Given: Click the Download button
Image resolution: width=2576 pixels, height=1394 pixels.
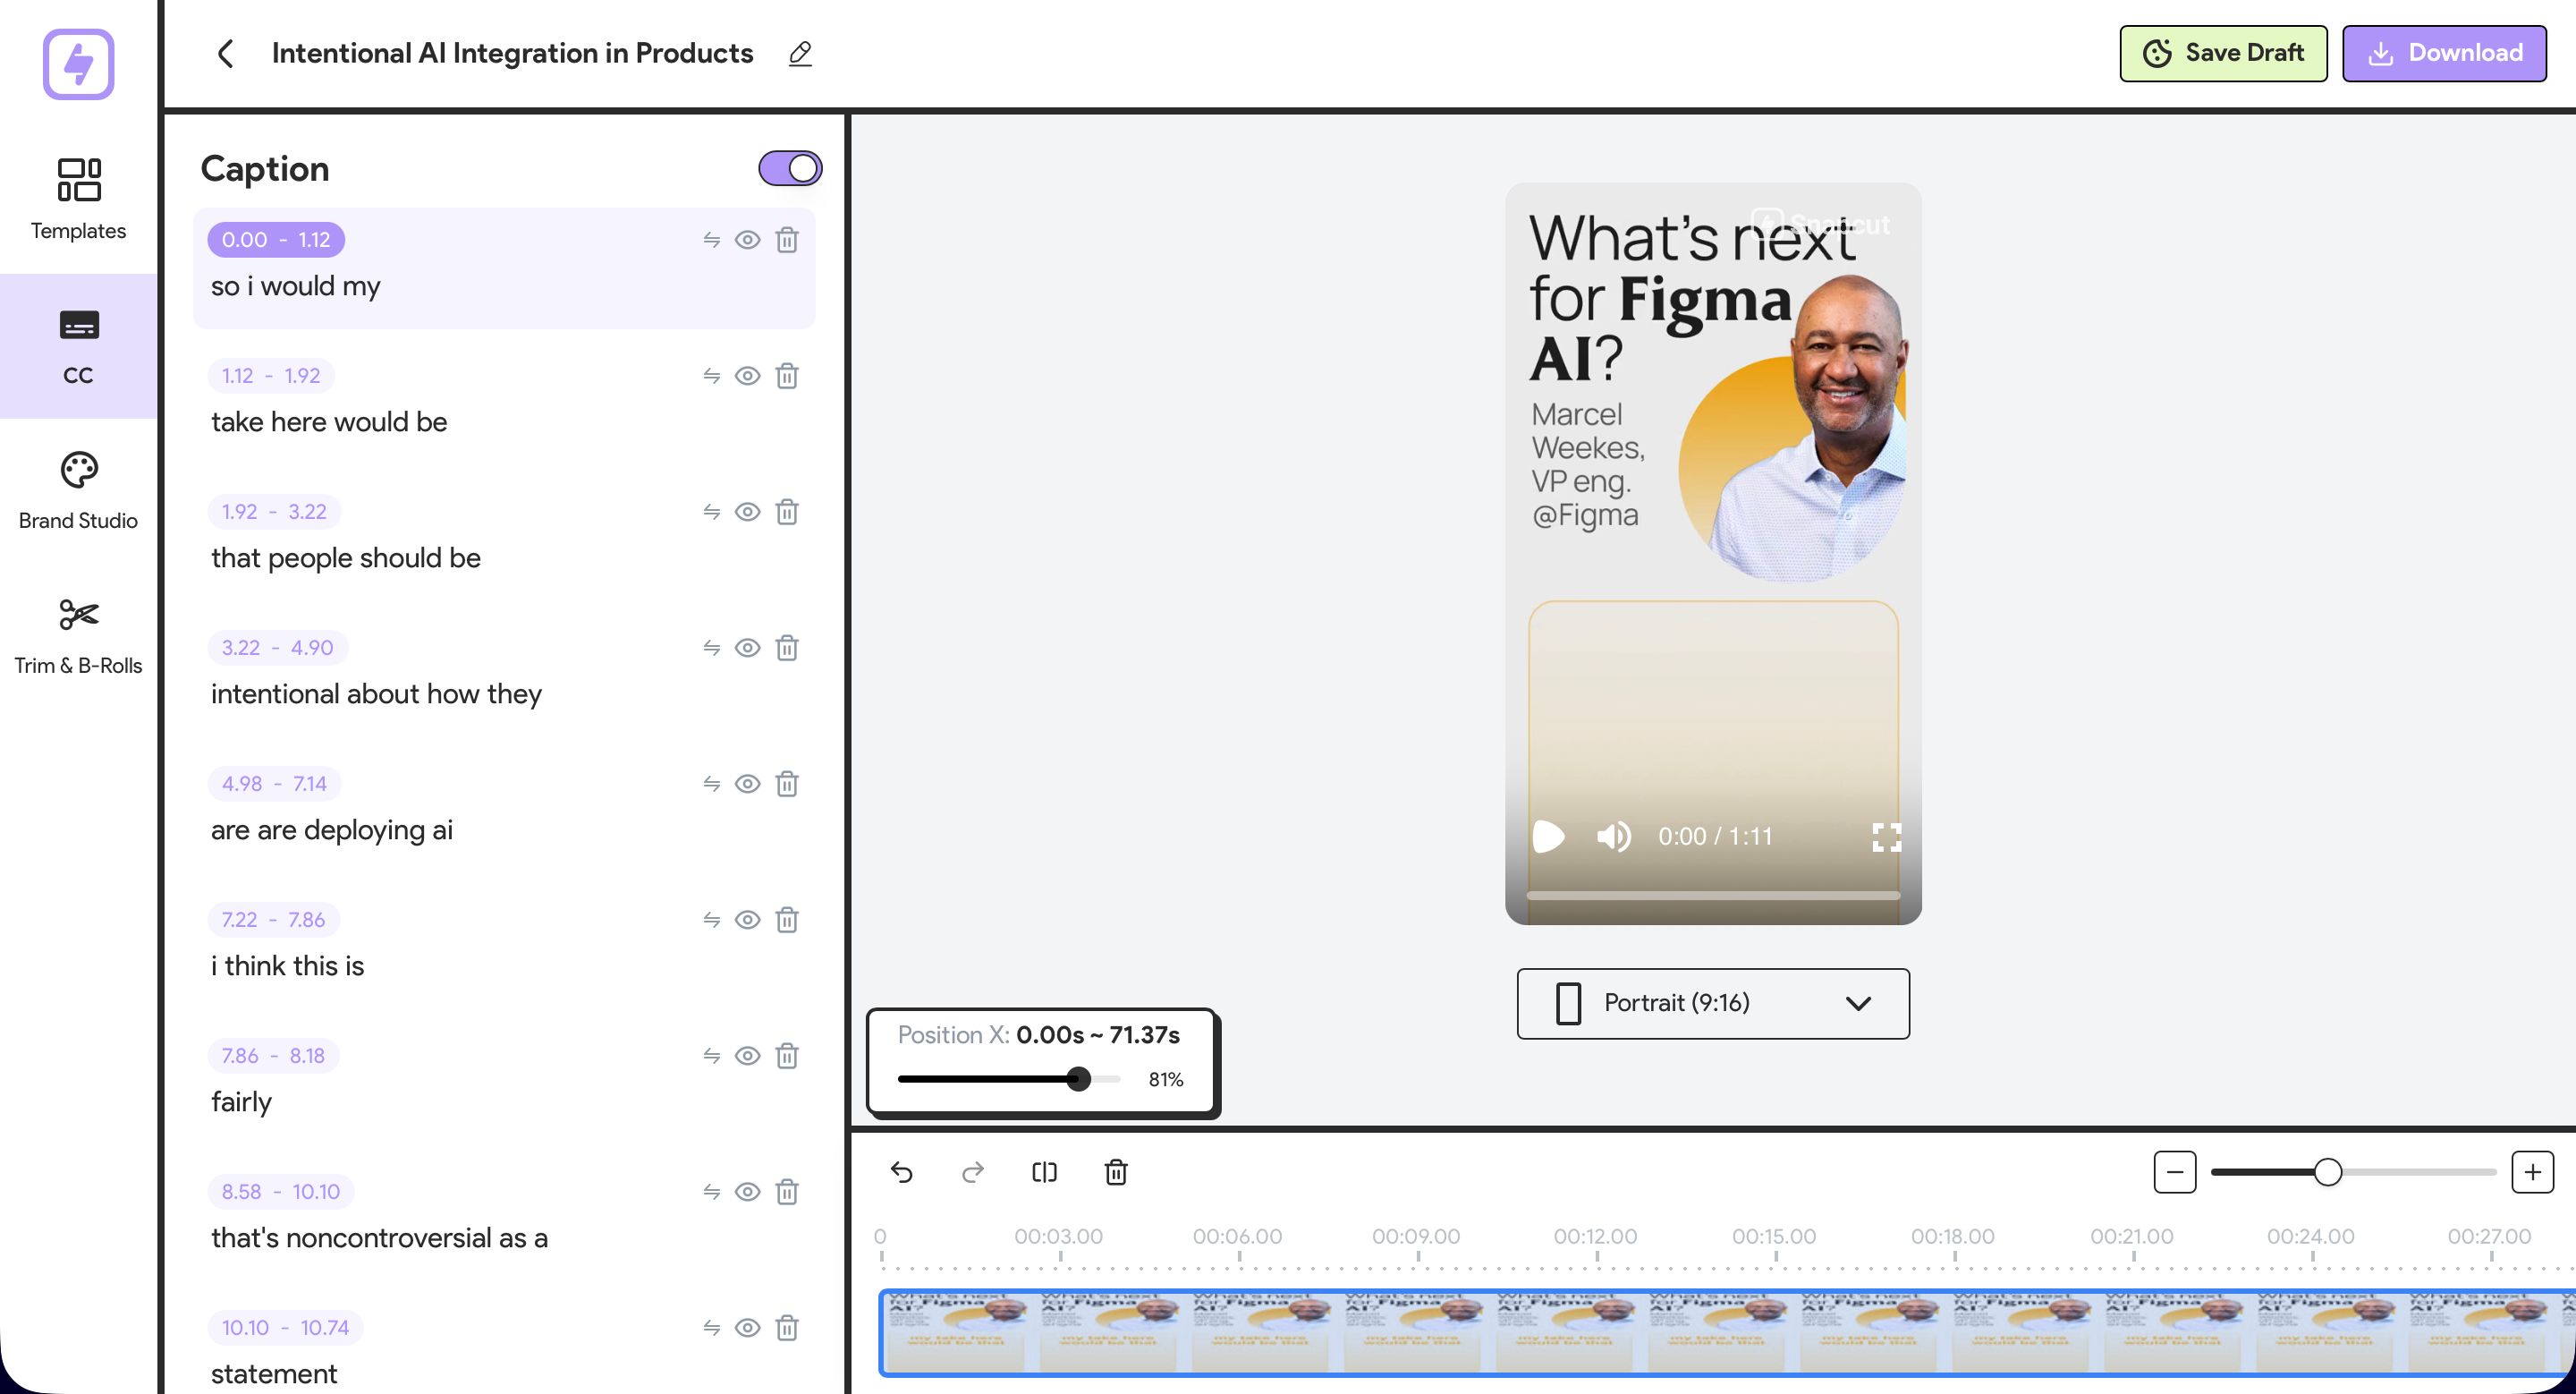Looking at the screenshot, I should 2444,53.
